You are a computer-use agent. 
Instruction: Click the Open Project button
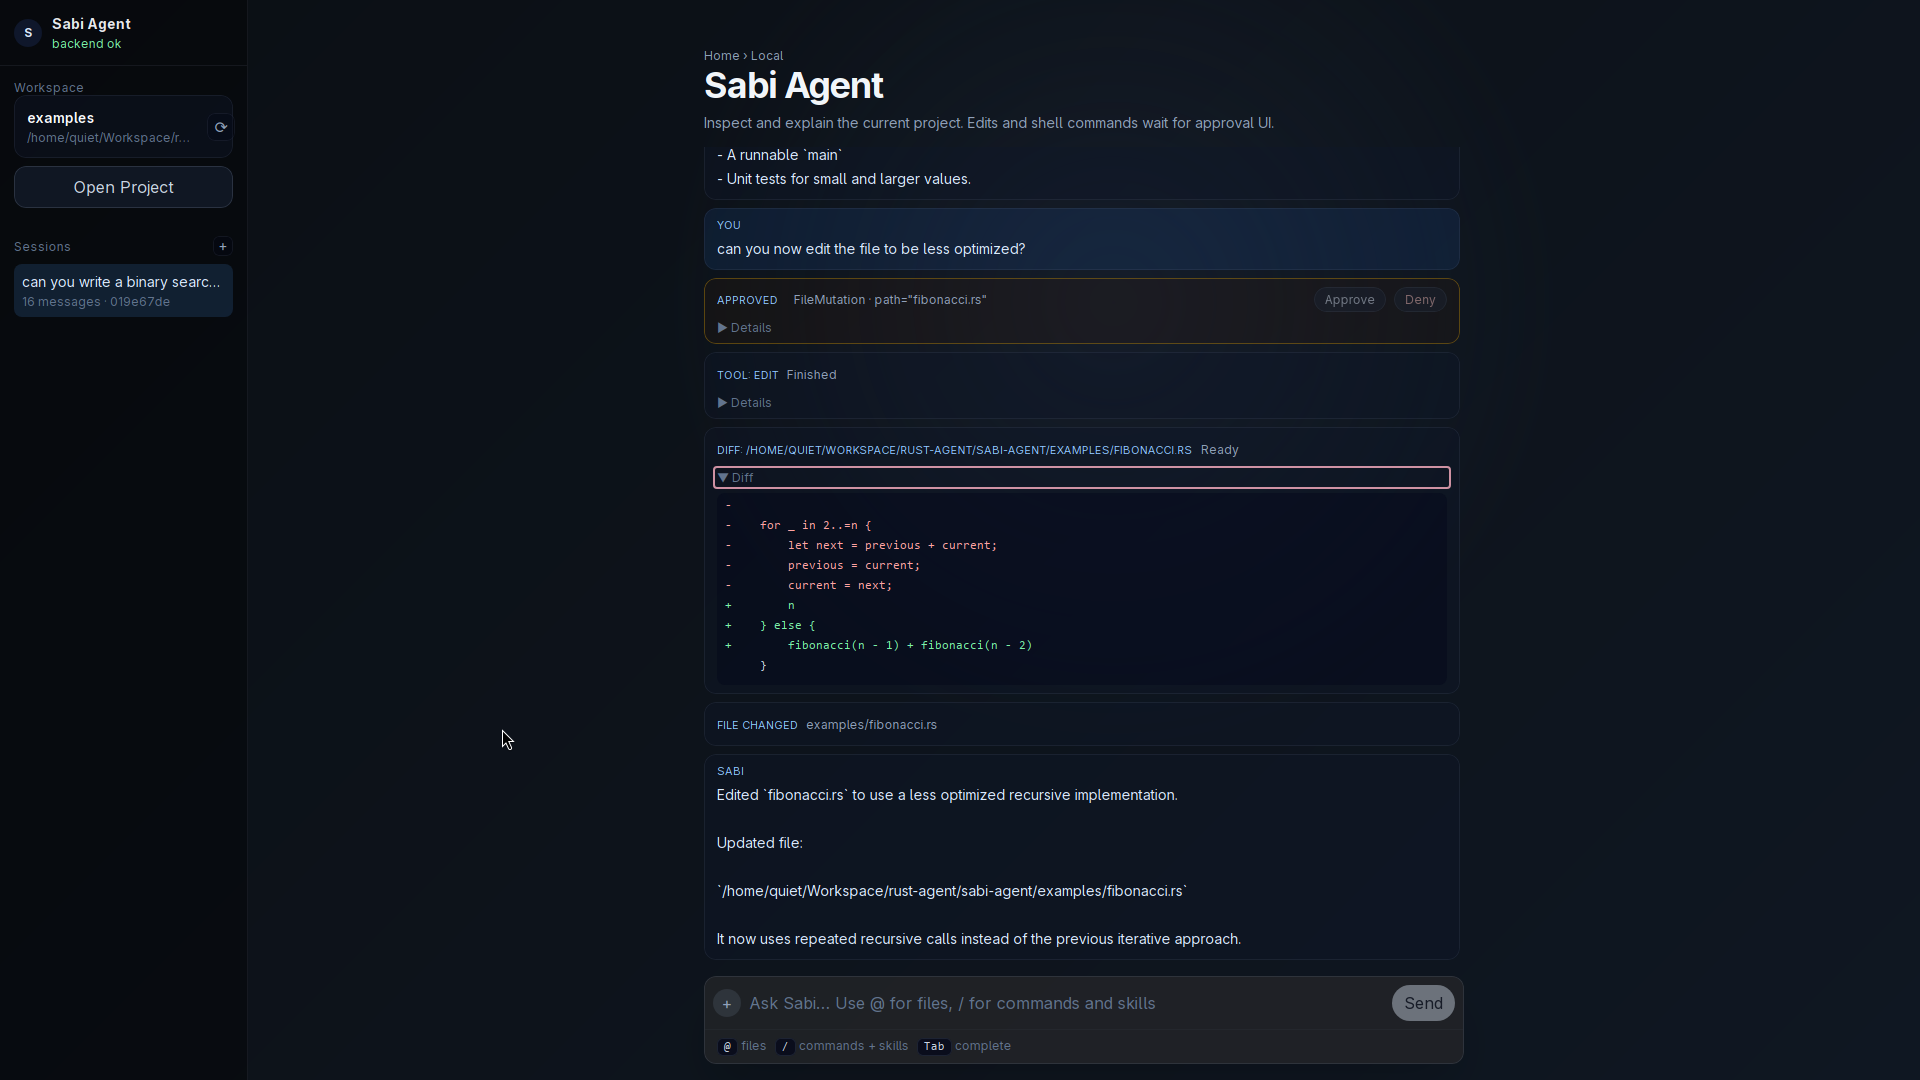(x=123, y=187)
